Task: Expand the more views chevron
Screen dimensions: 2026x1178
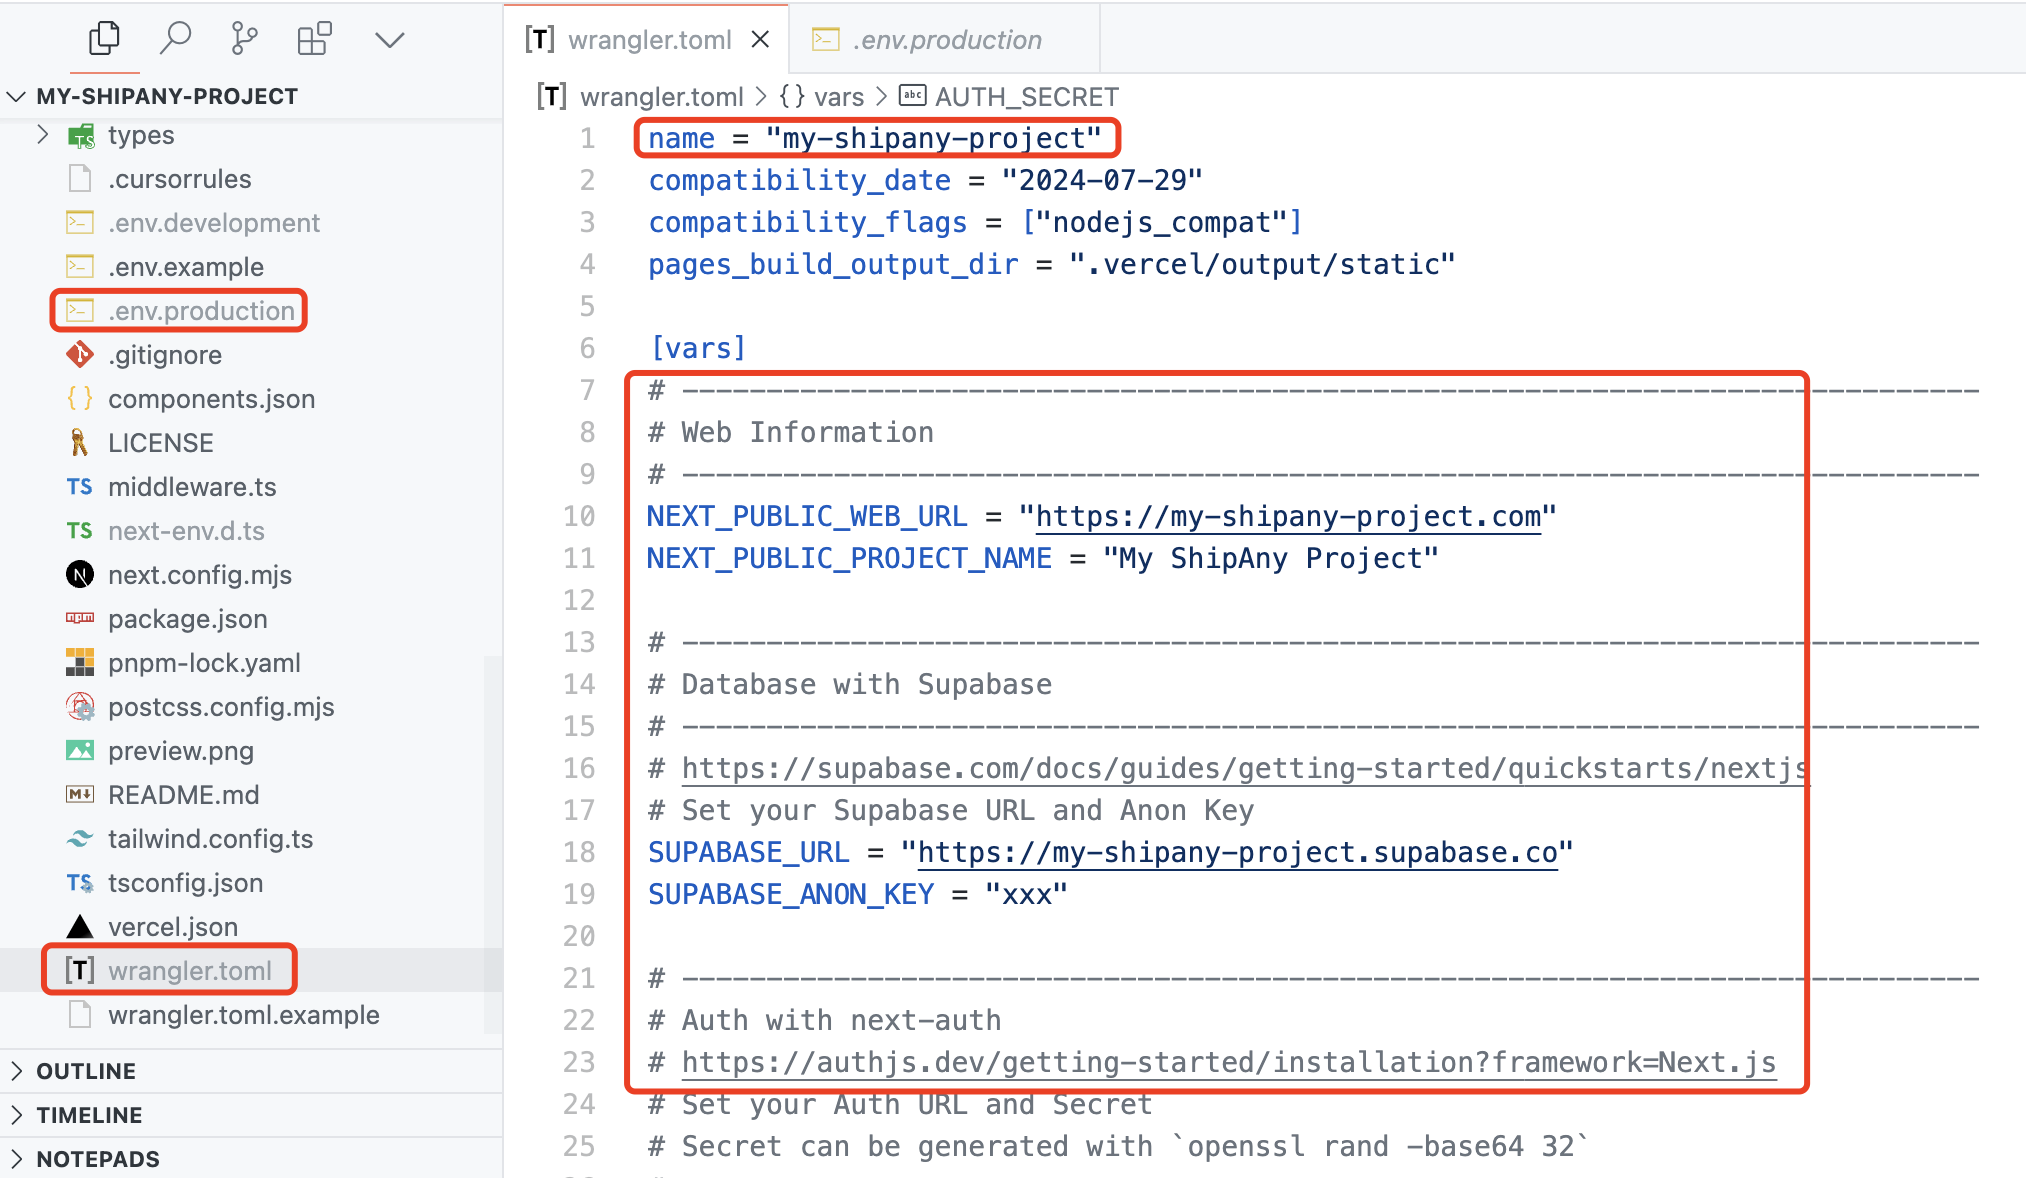Action: (x=389, y=40)
